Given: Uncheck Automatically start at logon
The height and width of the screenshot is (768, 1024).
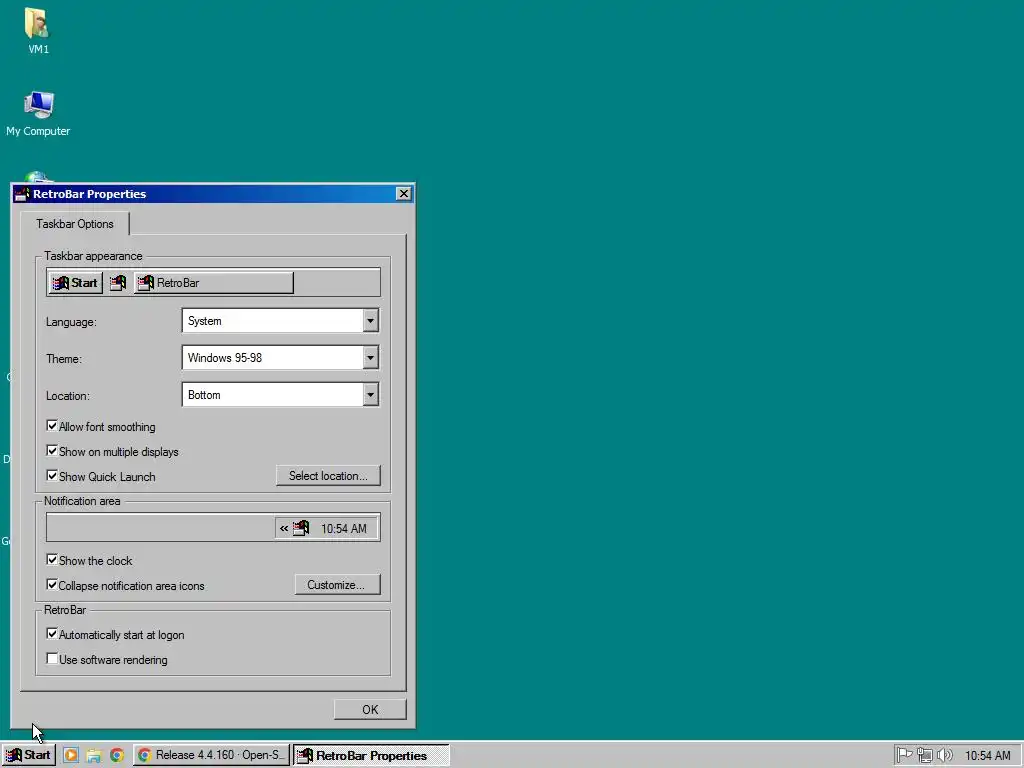Looking at the screenshot, I should 52,633.
